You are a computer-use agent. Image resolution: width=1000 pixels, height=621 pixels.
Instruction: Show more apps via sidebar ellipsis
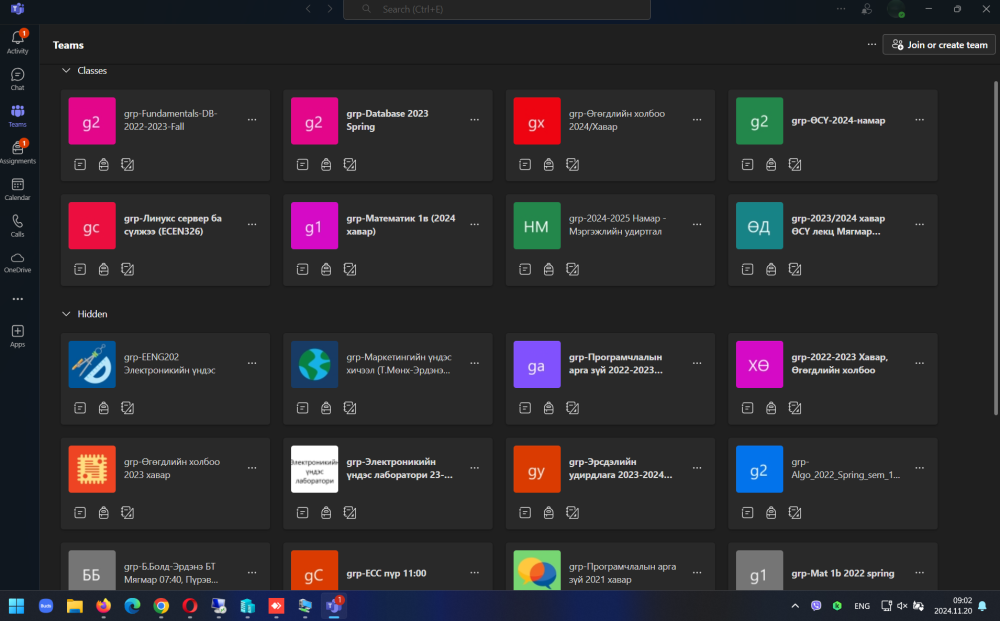tap(17, 299)
